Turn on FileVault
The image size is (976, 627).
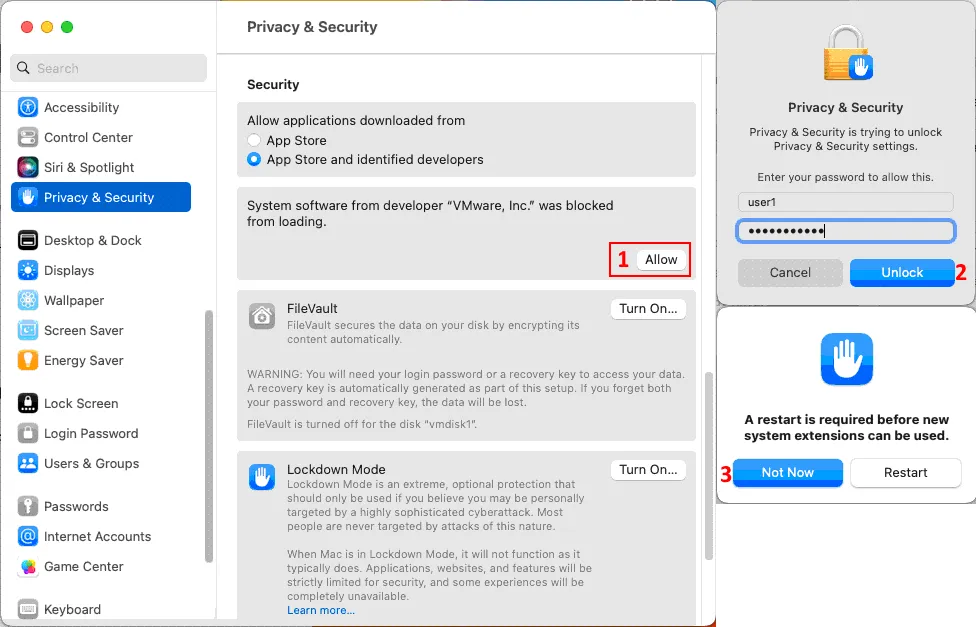[x=648, y=309]
